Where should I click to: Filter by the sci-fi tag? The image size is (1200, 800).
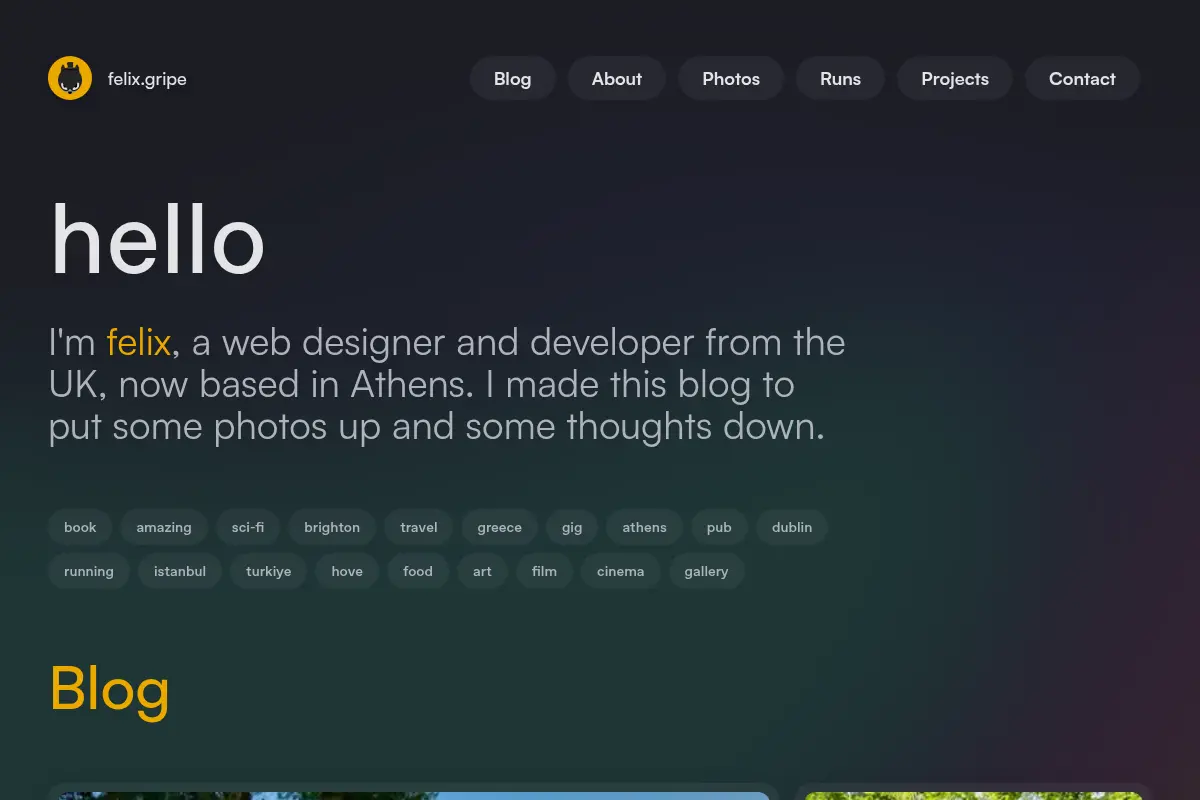[x=248, y=527]
